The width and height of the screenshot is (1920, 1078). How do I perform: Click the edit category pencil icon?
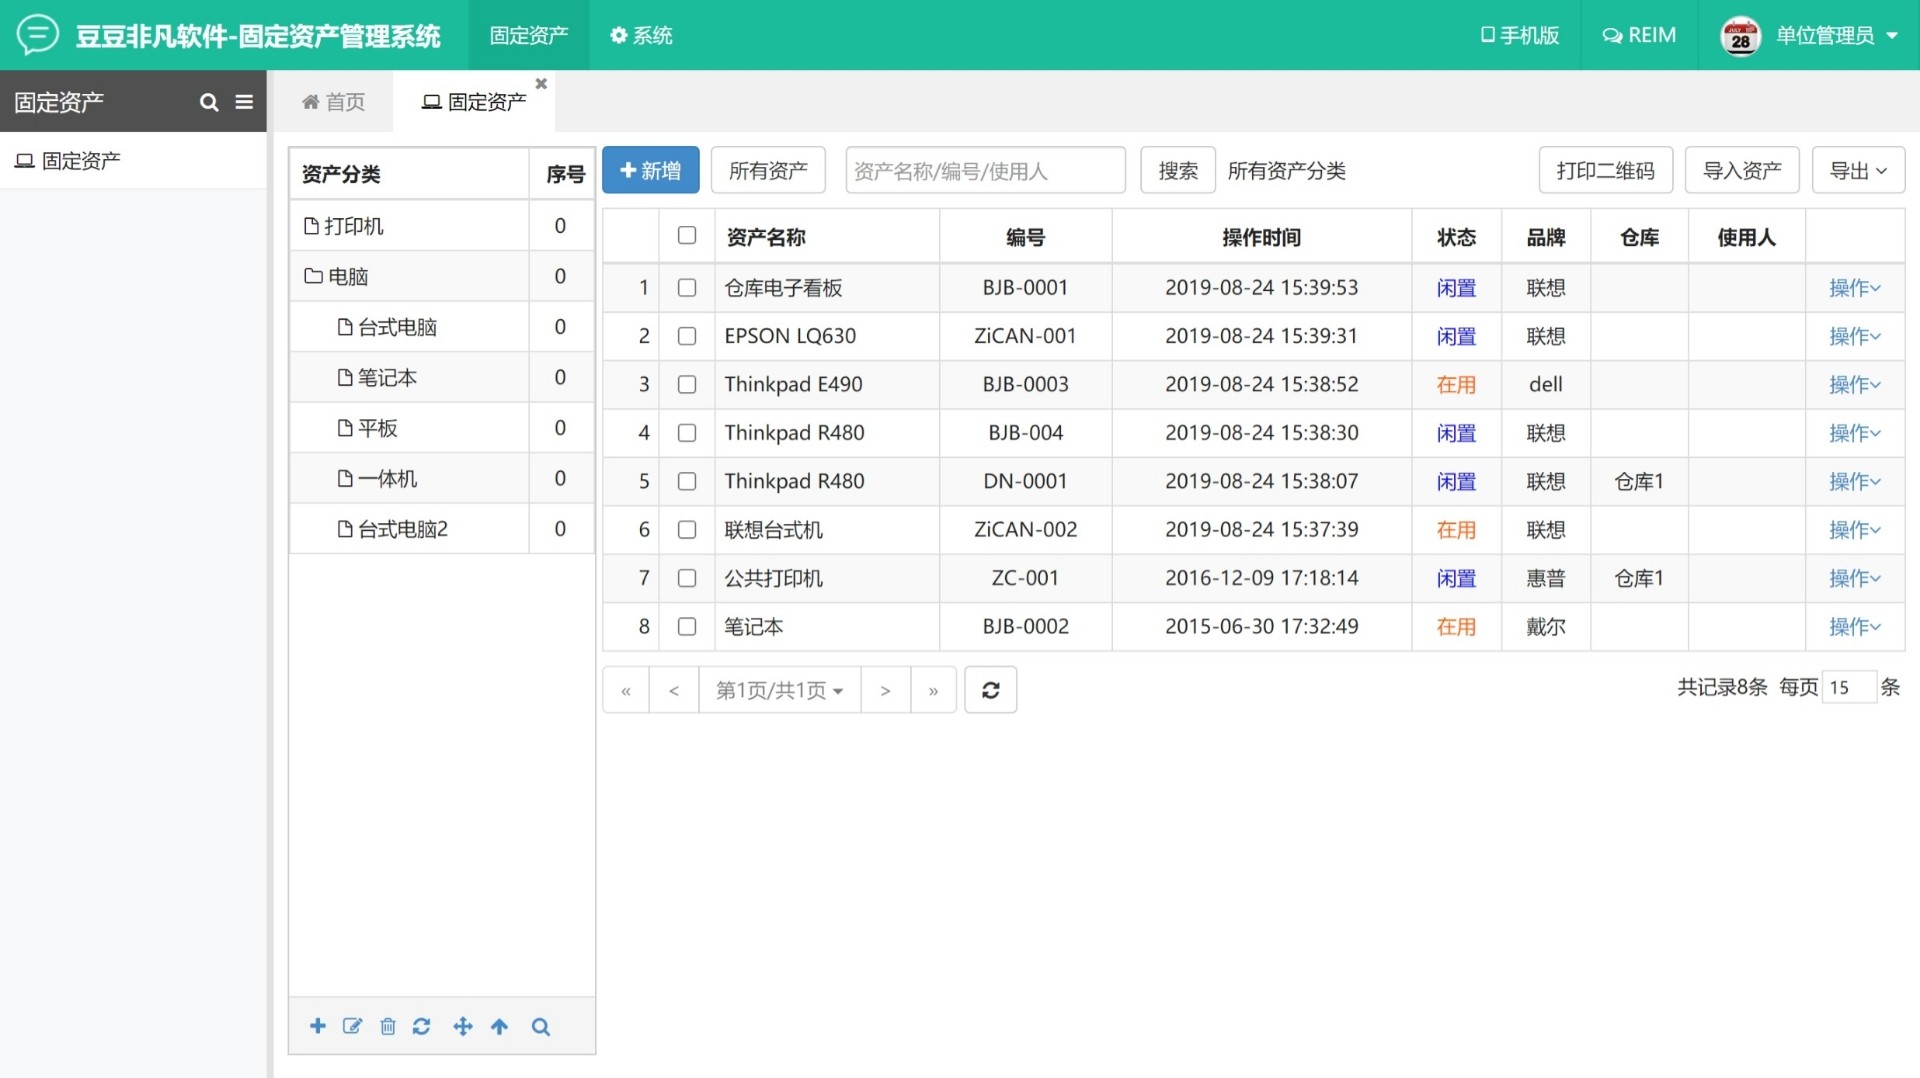pos(352,1026)
